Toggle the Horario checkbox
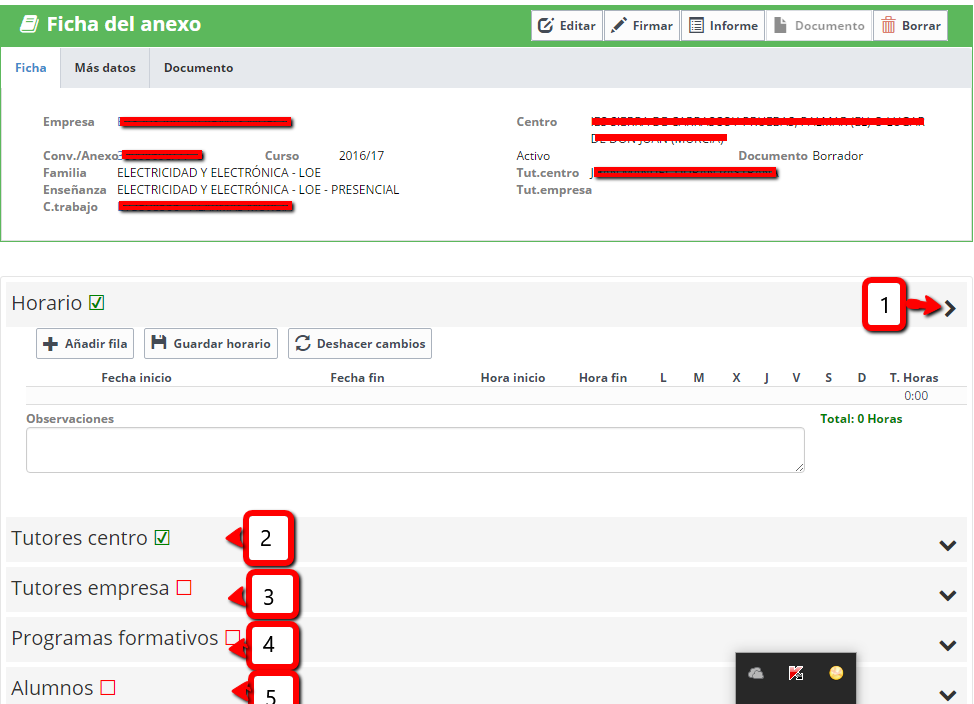The width and height of the screenshot is (974, 704). tap(97, 303)
